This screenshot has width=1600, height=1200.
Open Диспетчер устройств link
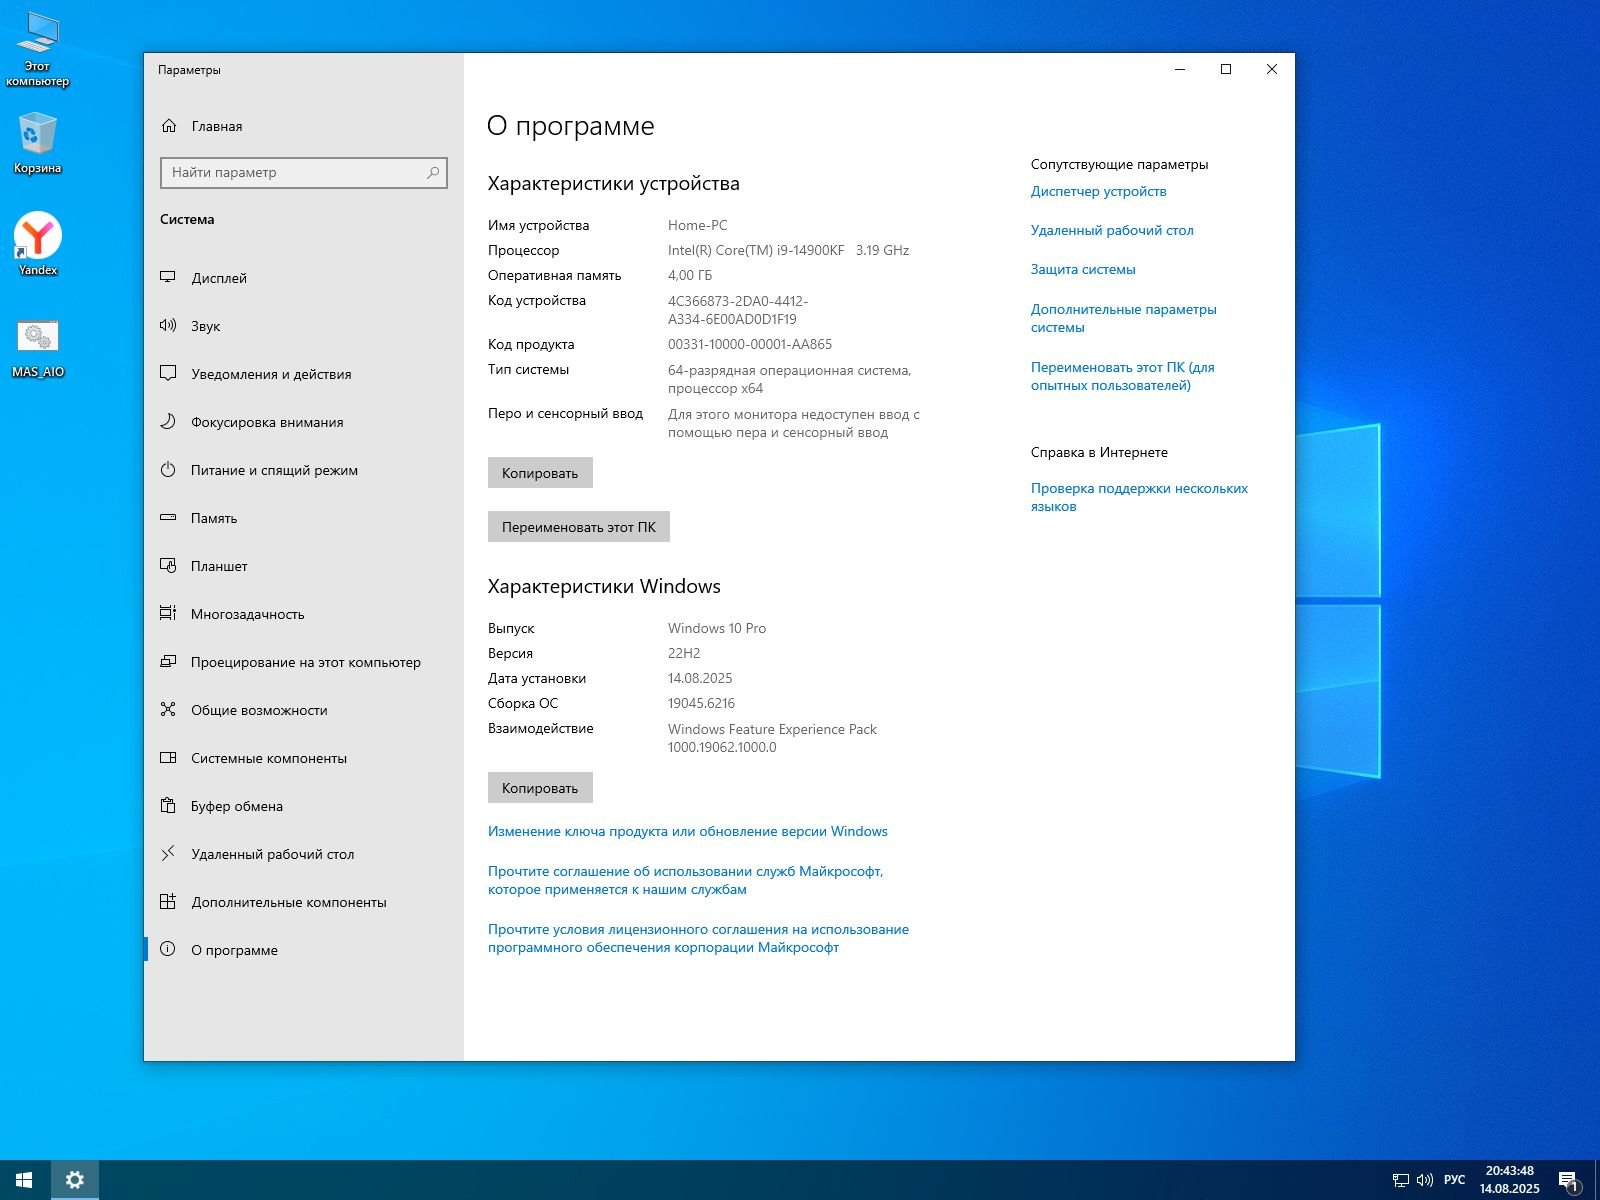[1098, 191]
